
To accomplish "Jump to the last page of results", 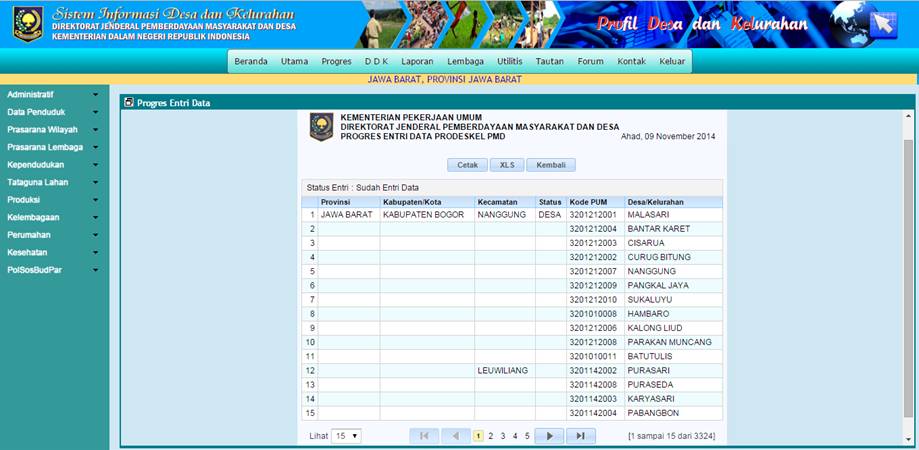I will [x=581, y=436].
